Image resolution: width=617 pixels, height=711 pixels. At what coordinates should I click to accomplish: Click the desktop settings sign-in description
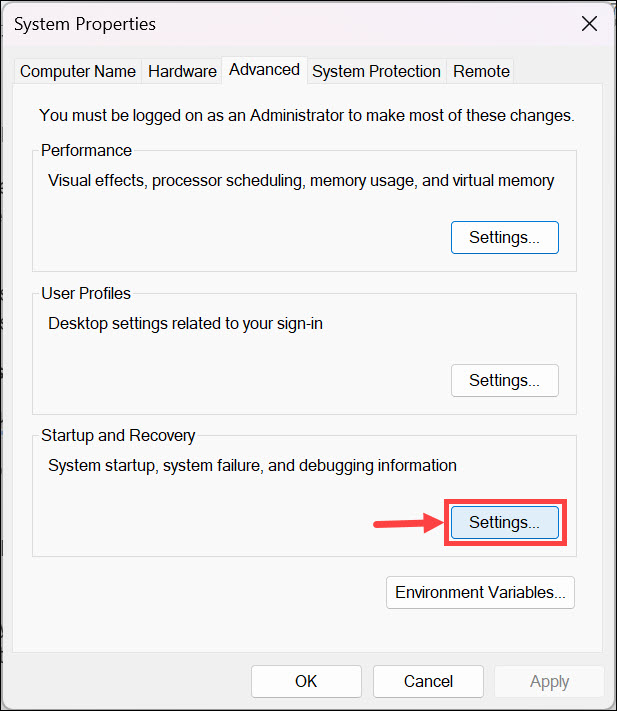[198, 323]
